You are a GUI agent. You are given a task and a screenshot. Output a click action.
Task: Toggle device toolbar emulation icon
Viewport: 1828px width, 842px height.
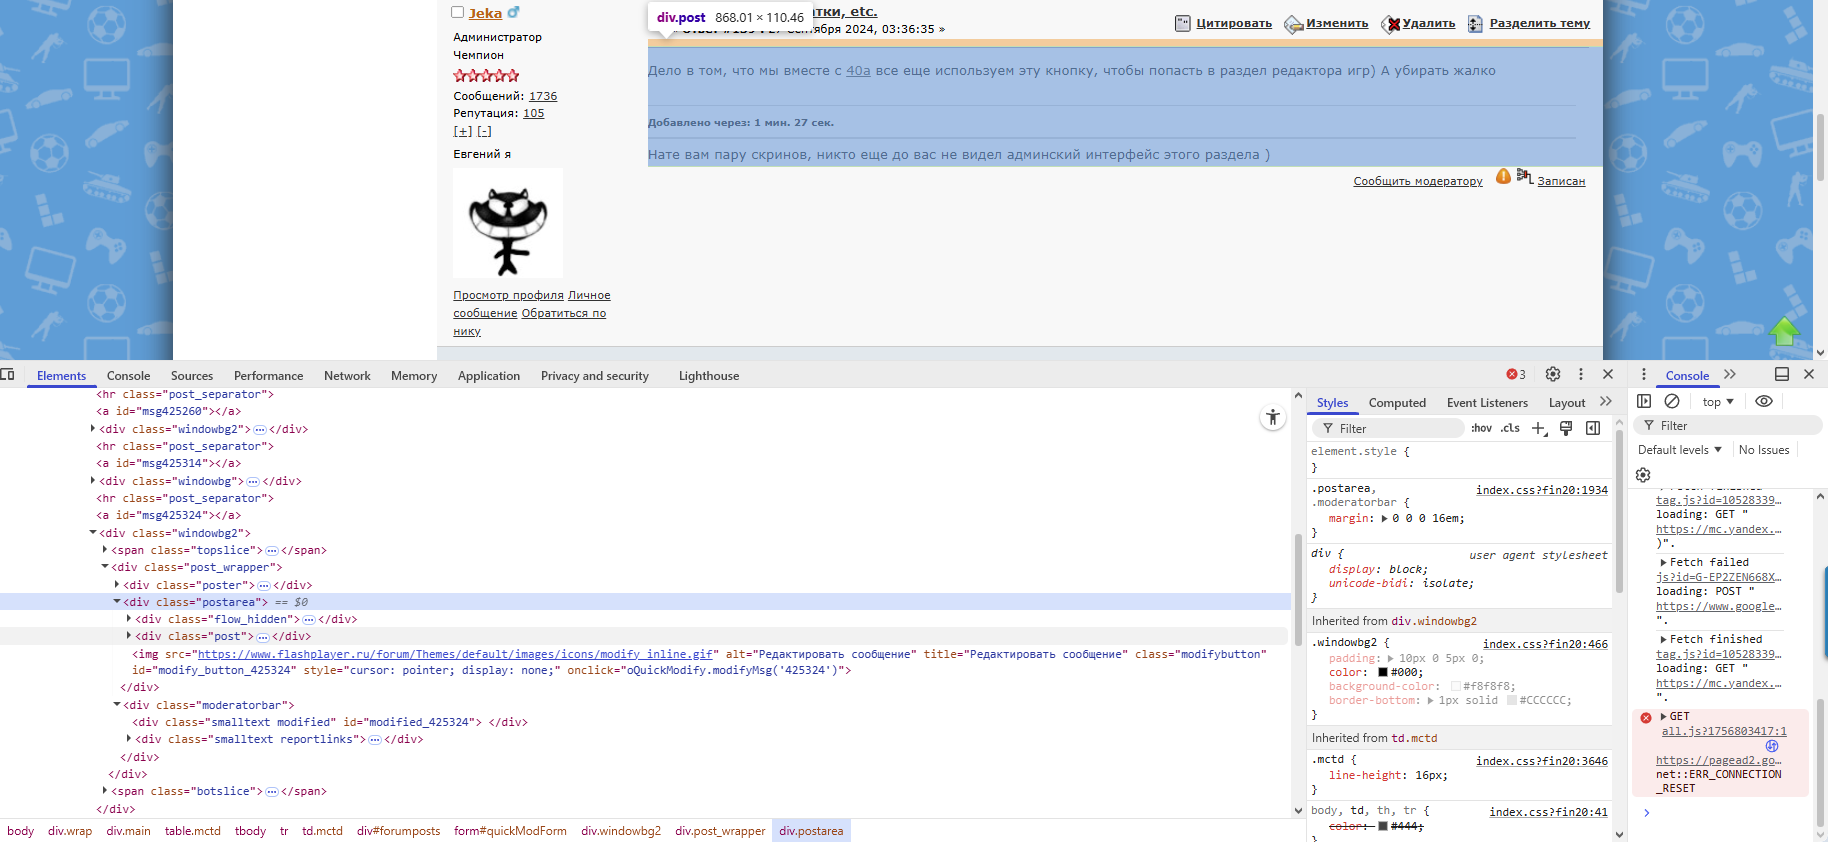[8, 375]
